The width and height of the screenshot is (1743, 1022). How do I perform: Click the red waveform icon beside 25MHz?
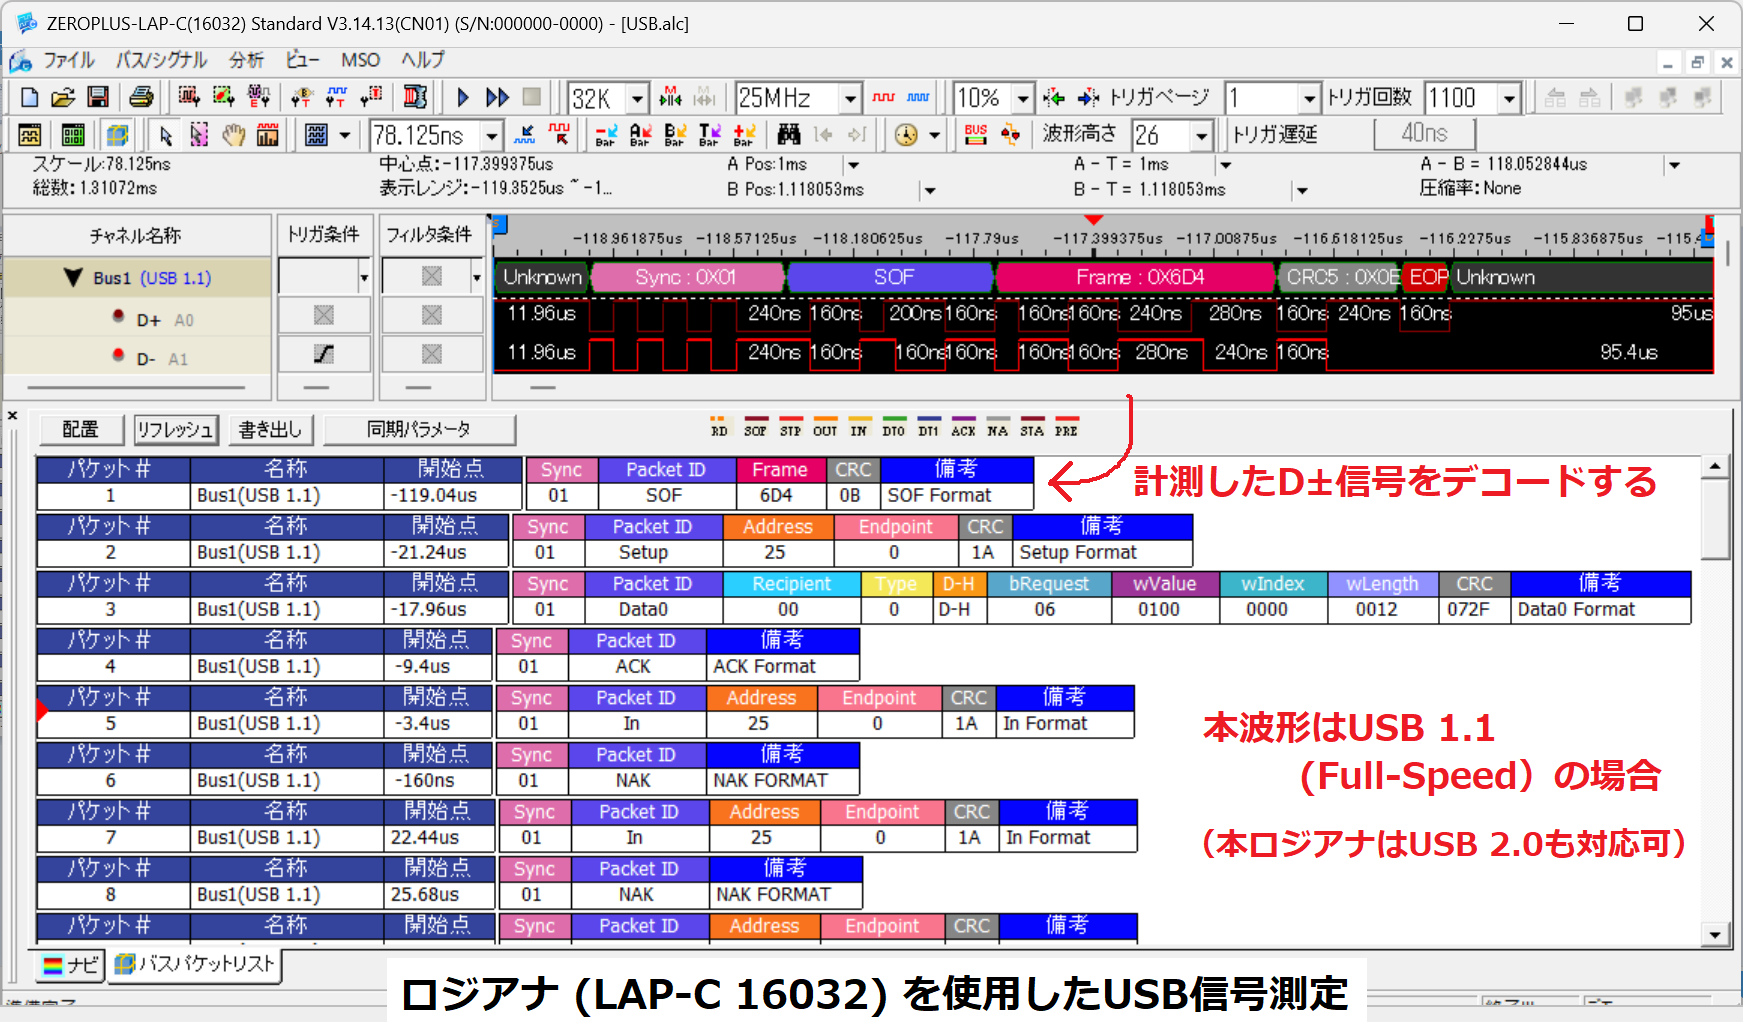pyautogui.click(x=884, y=97)
